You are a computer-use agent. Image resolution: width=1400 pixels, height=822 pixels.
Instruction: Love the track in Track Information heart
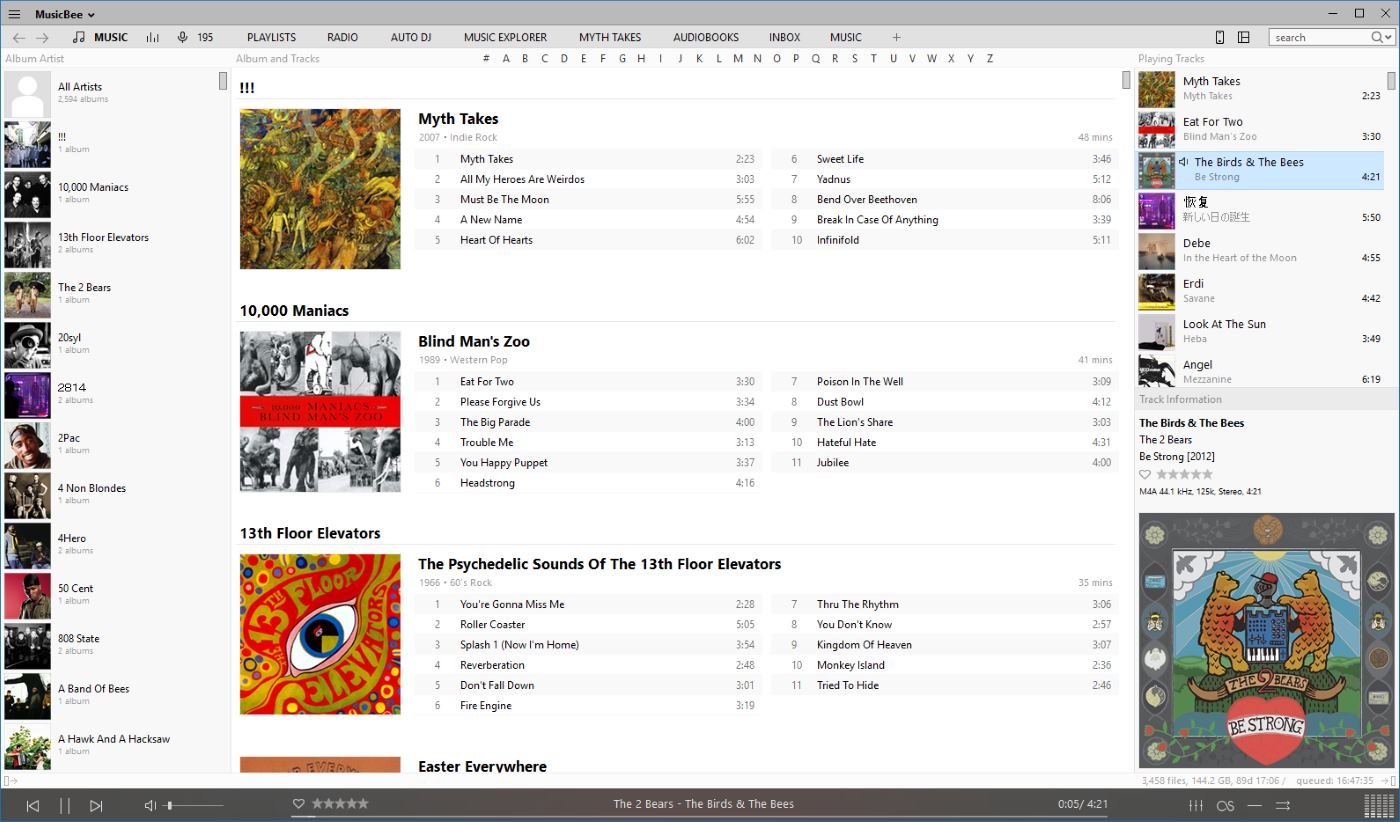tap(1145, 474)
